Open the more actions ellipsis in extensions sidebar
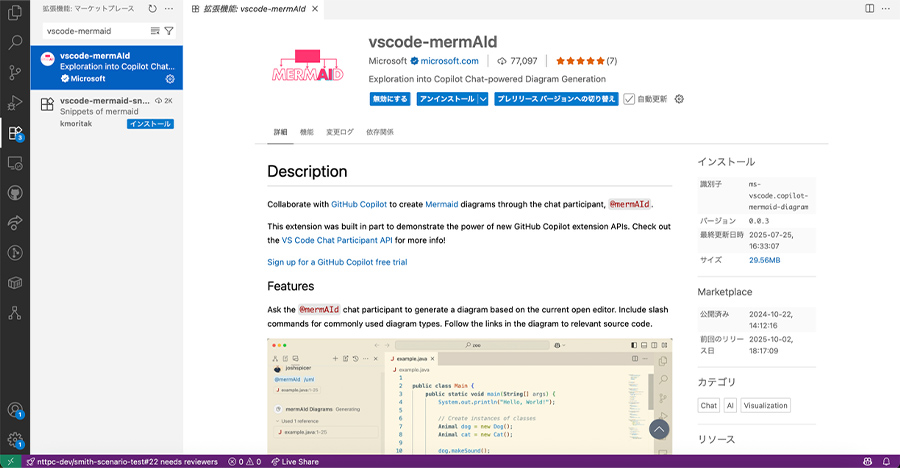The image size is (900, 468). tap(169, 8)
